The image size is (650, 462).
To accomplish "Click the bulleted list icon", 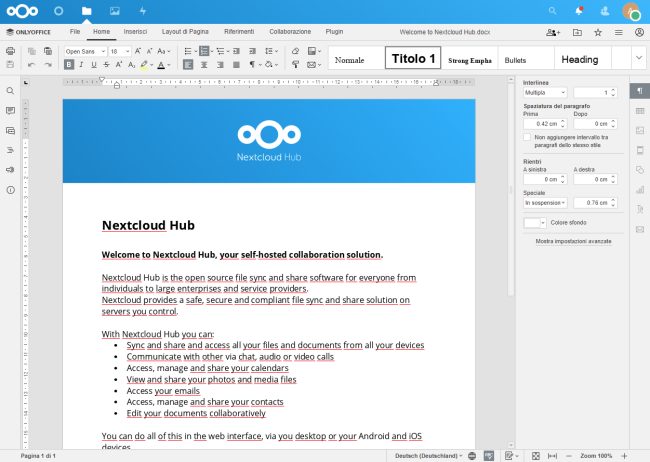I will coord(188,51).
